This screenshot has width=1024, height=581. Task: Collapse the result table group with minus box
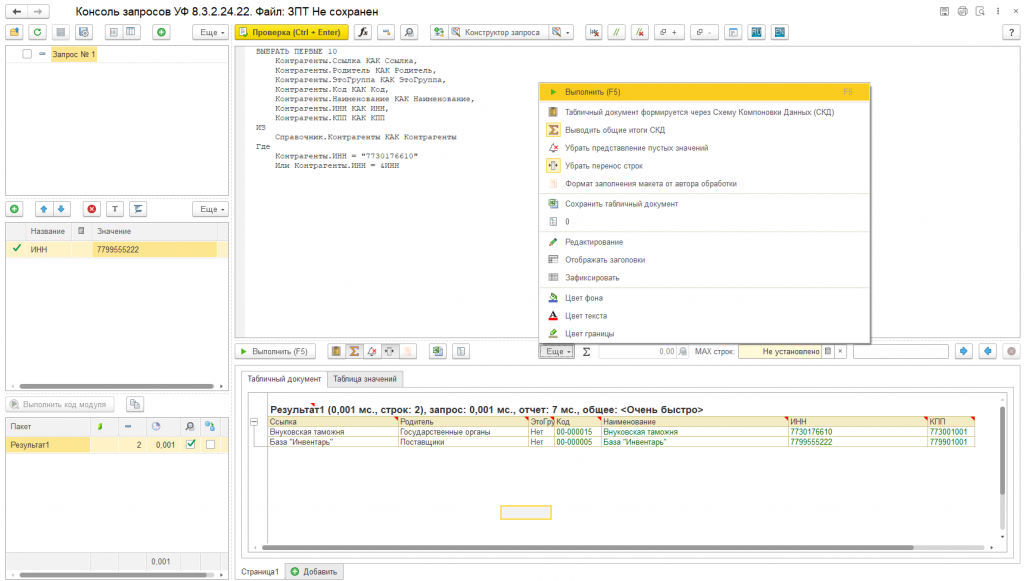pyautogui.click(x=253, y=422)
